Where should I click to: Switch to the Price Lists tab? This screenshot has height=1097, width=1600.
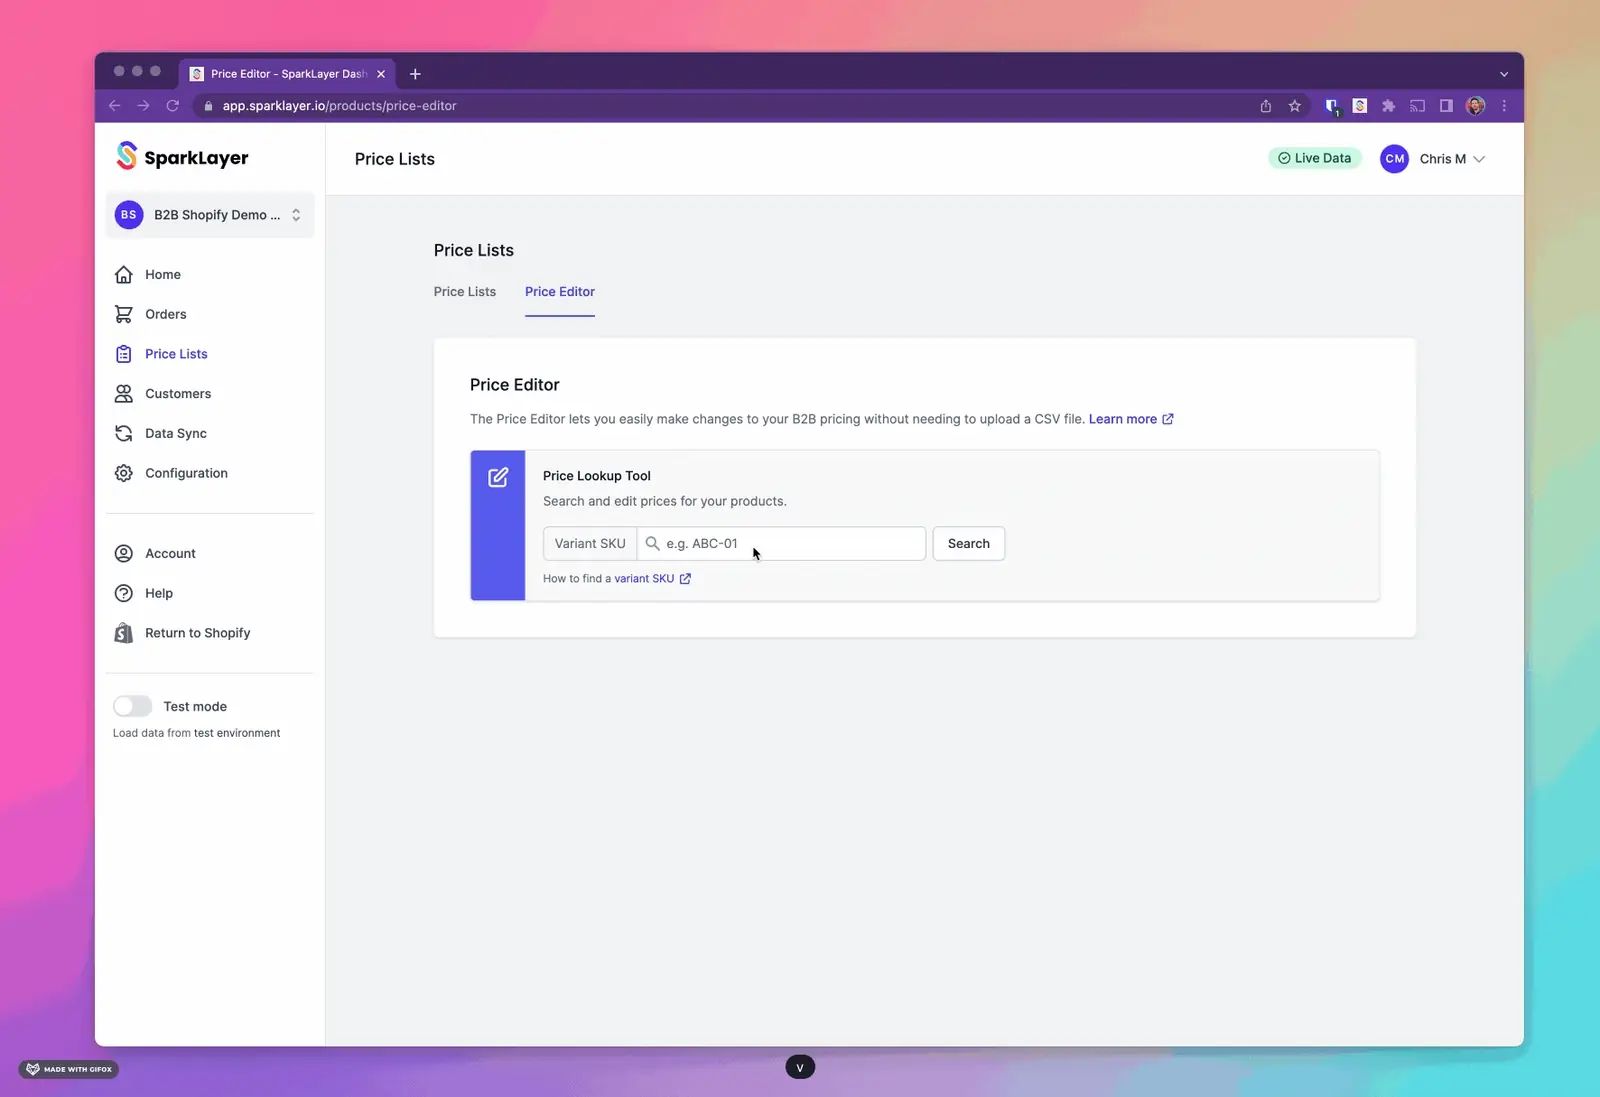465,292
